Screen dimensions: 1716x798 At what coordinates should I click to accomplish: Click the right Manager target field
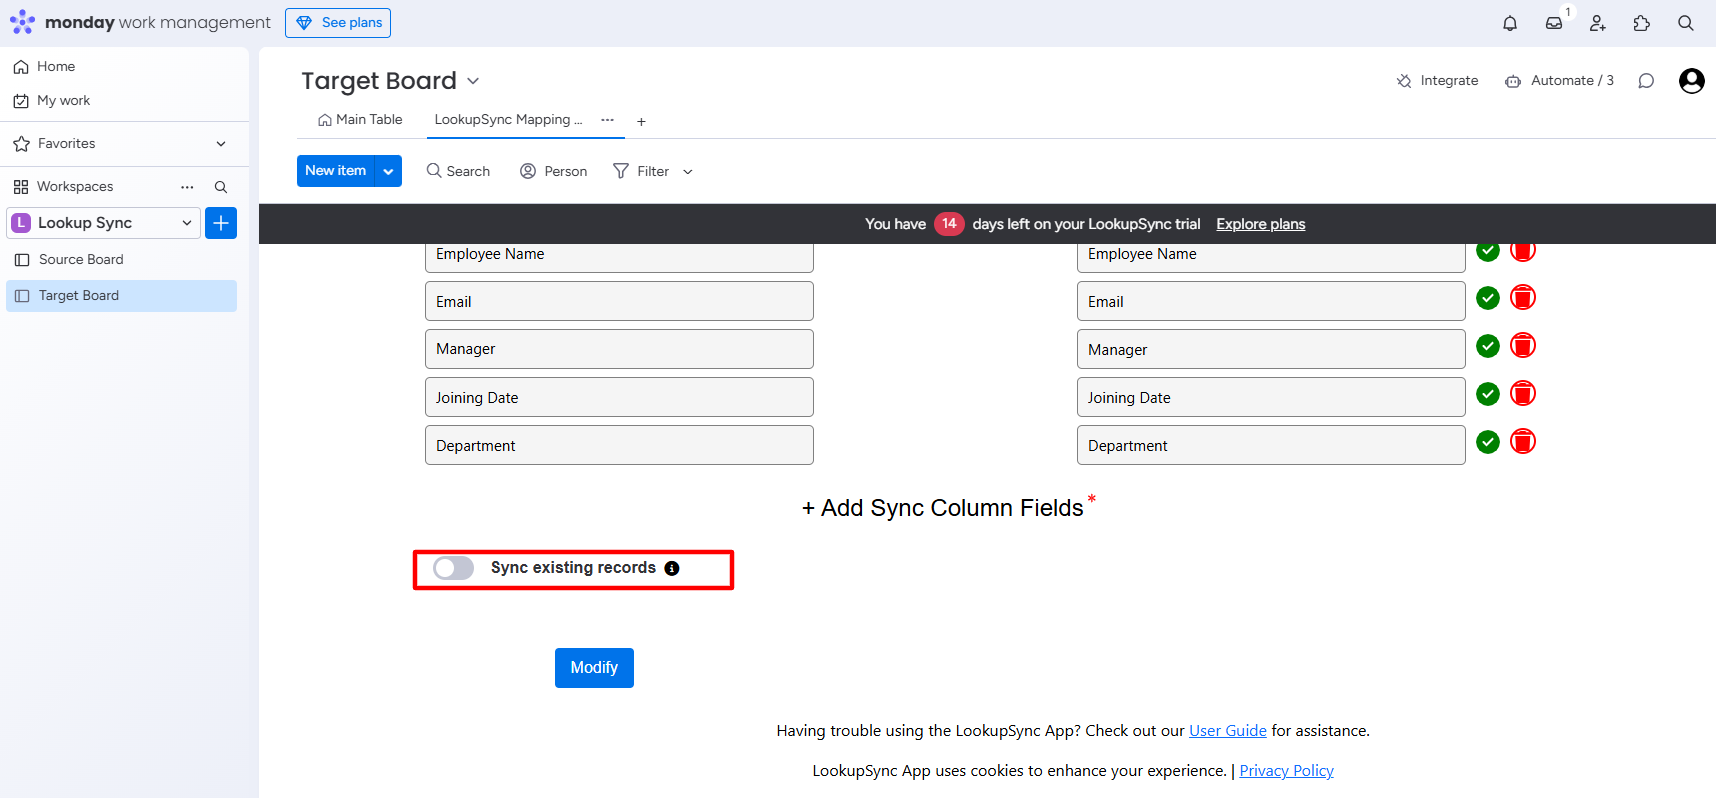click(1271, 349)
